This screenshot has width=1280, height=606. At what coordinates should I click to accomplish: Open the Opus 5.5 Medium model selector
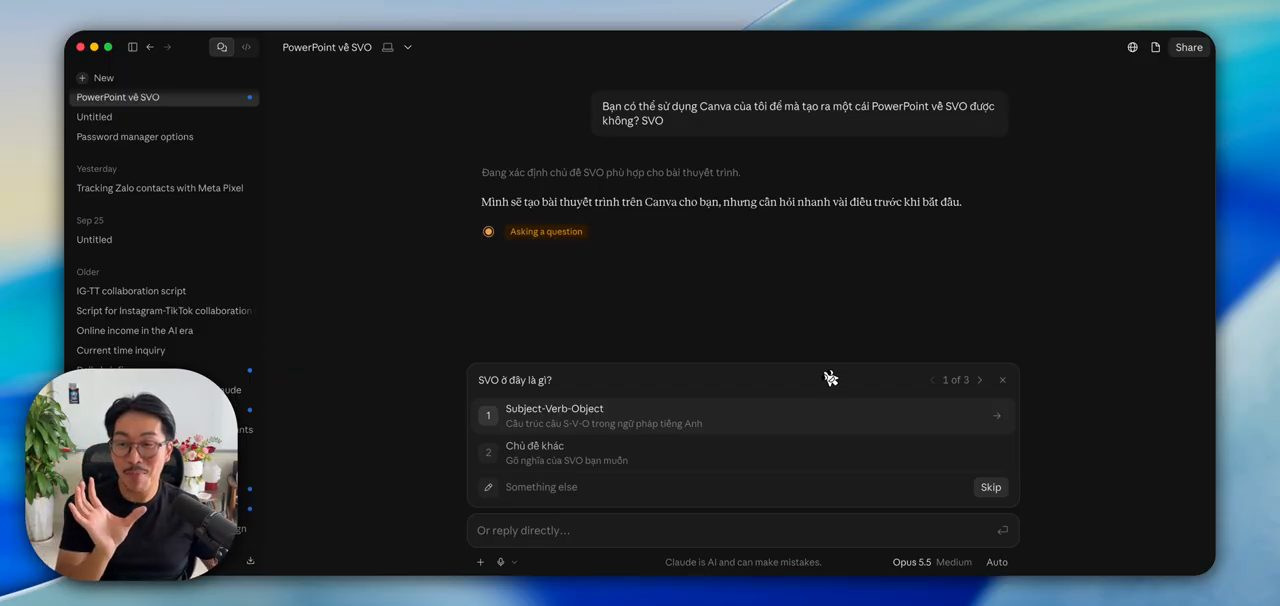tap(932, 562)
